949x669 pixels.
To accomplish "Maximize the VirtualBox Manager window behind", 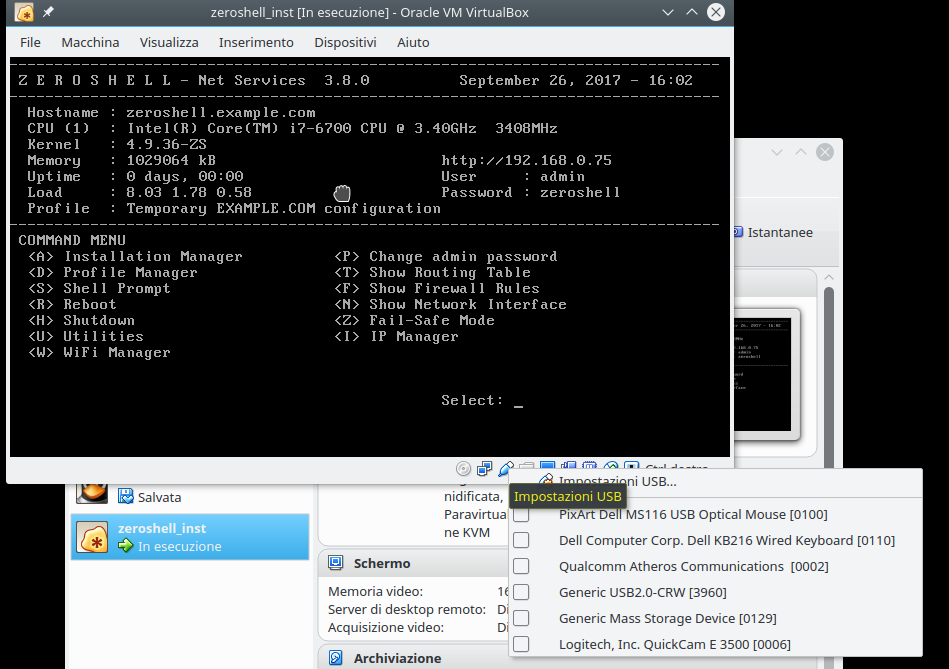I will point(801,152).
